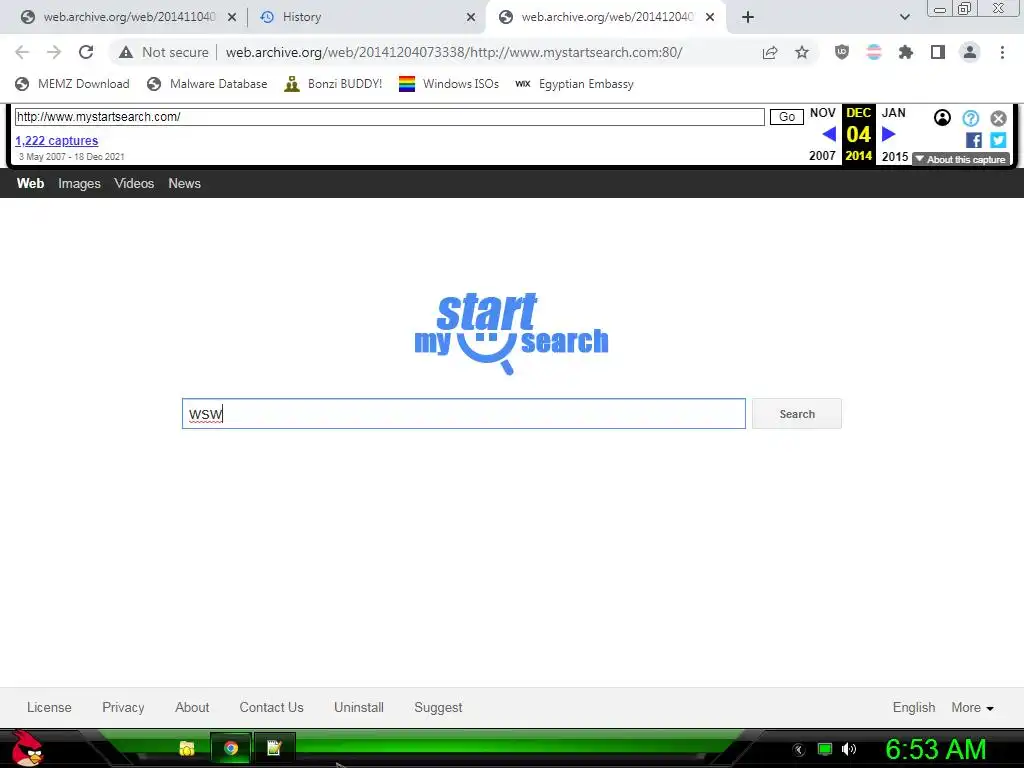
Task: Open the Wayback Machine user account icon
Action: click(942, 118)
